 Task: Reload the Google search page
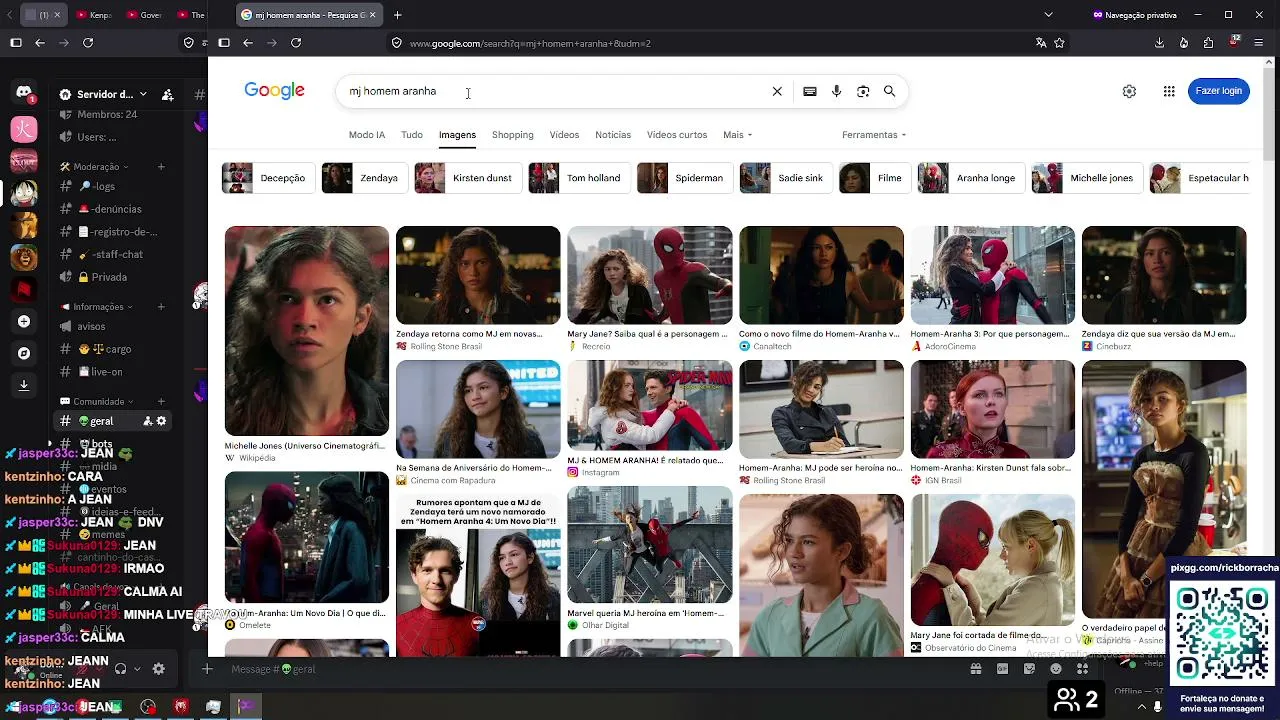pyautogui.click(x=296, y=43)
